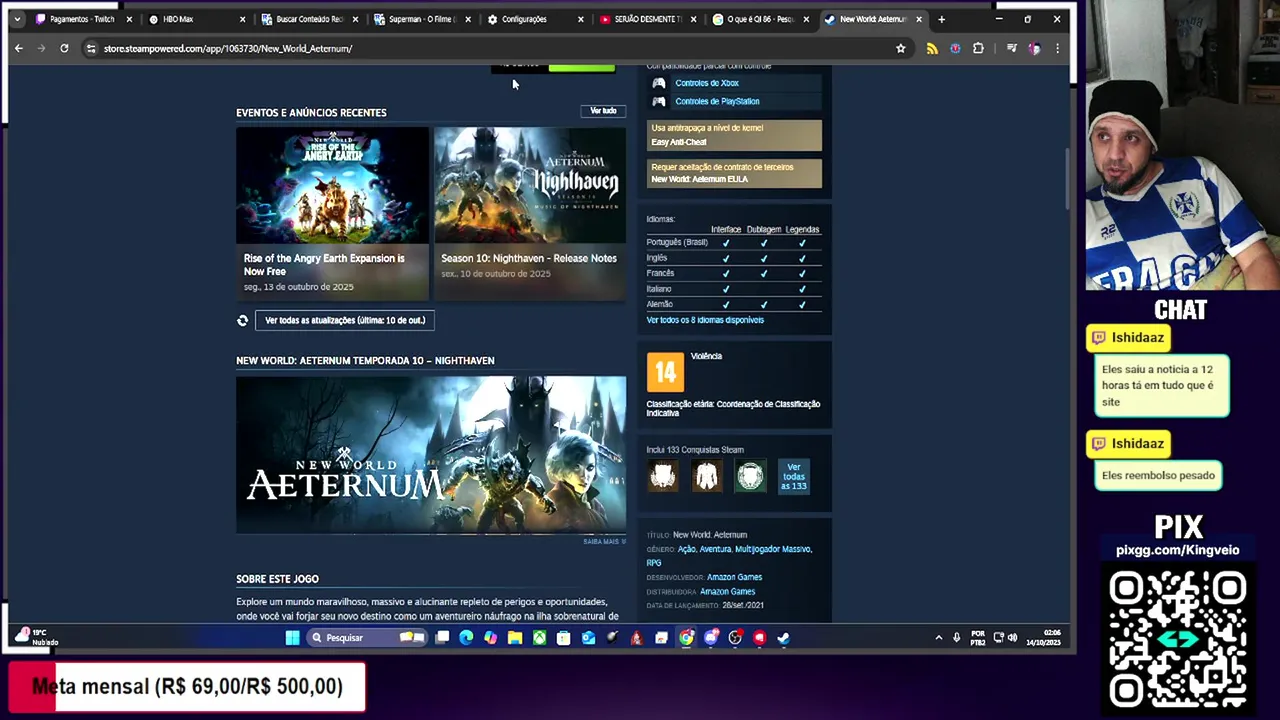
Task: Open Amazon Games developer link
Action: (734, 577)
